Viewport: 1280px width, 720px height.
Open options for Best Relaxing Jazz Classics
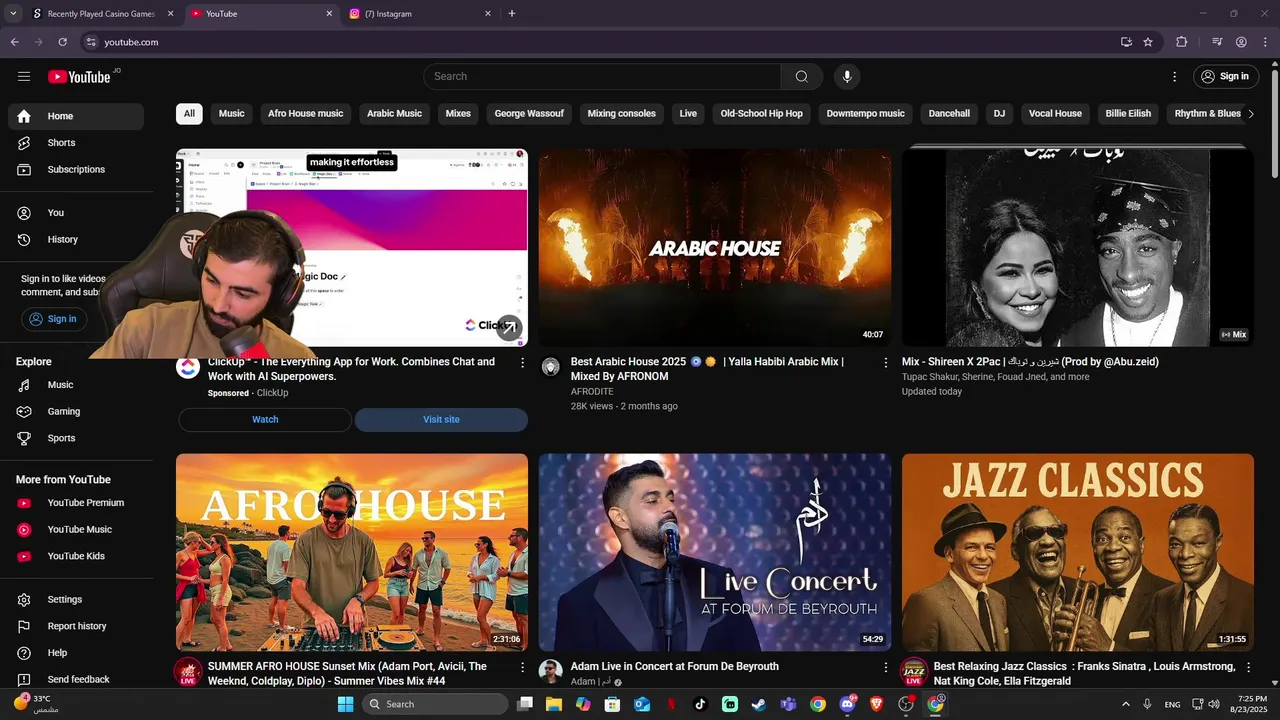1248,667
